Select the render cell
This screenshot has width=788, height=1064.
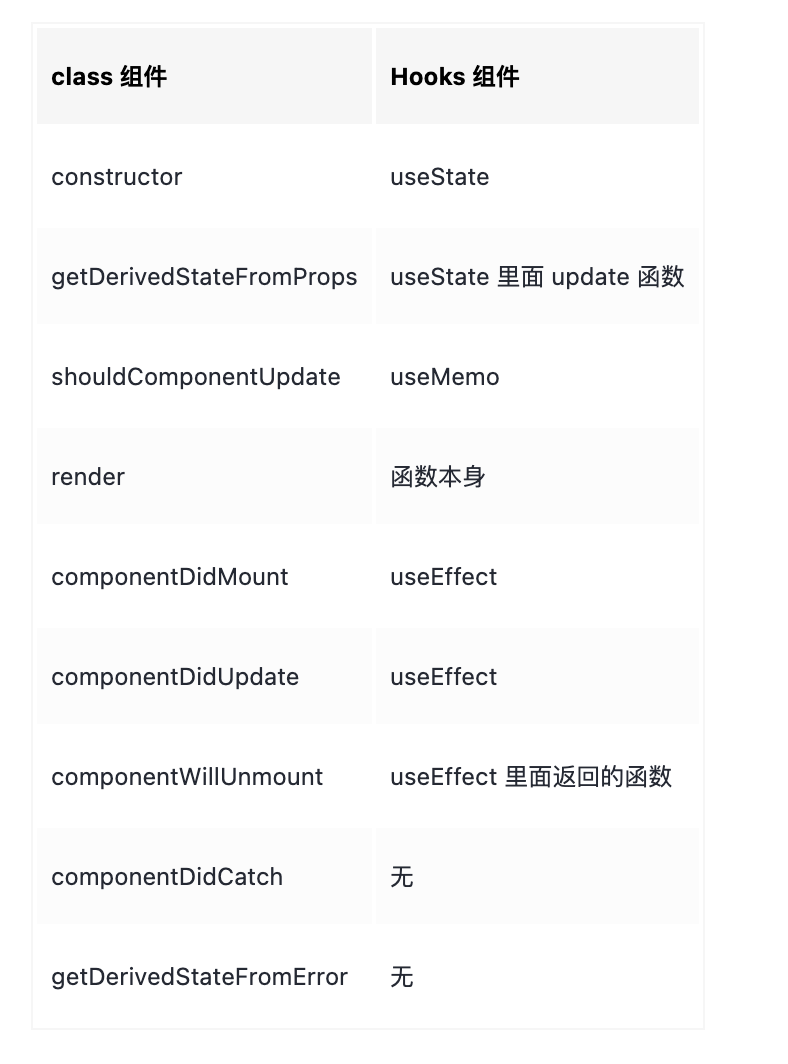point(88,477)
